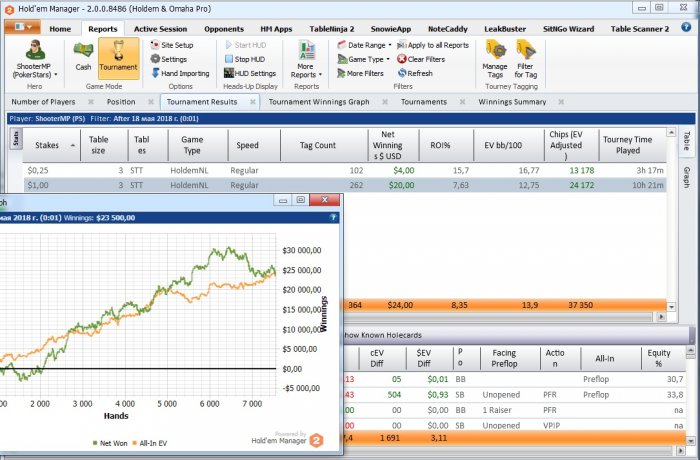Viewport: 700px width, 460px height.
Task: Open the ShooterMP hero selector
Action: [x=35, y=59]
